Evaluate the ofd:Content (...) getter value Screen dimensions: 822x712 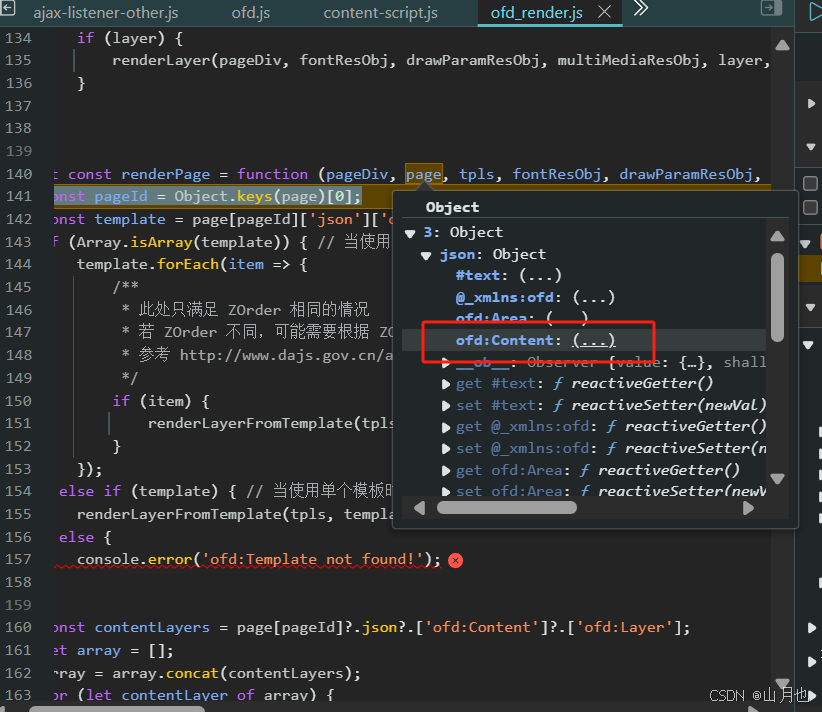(593, 340)
